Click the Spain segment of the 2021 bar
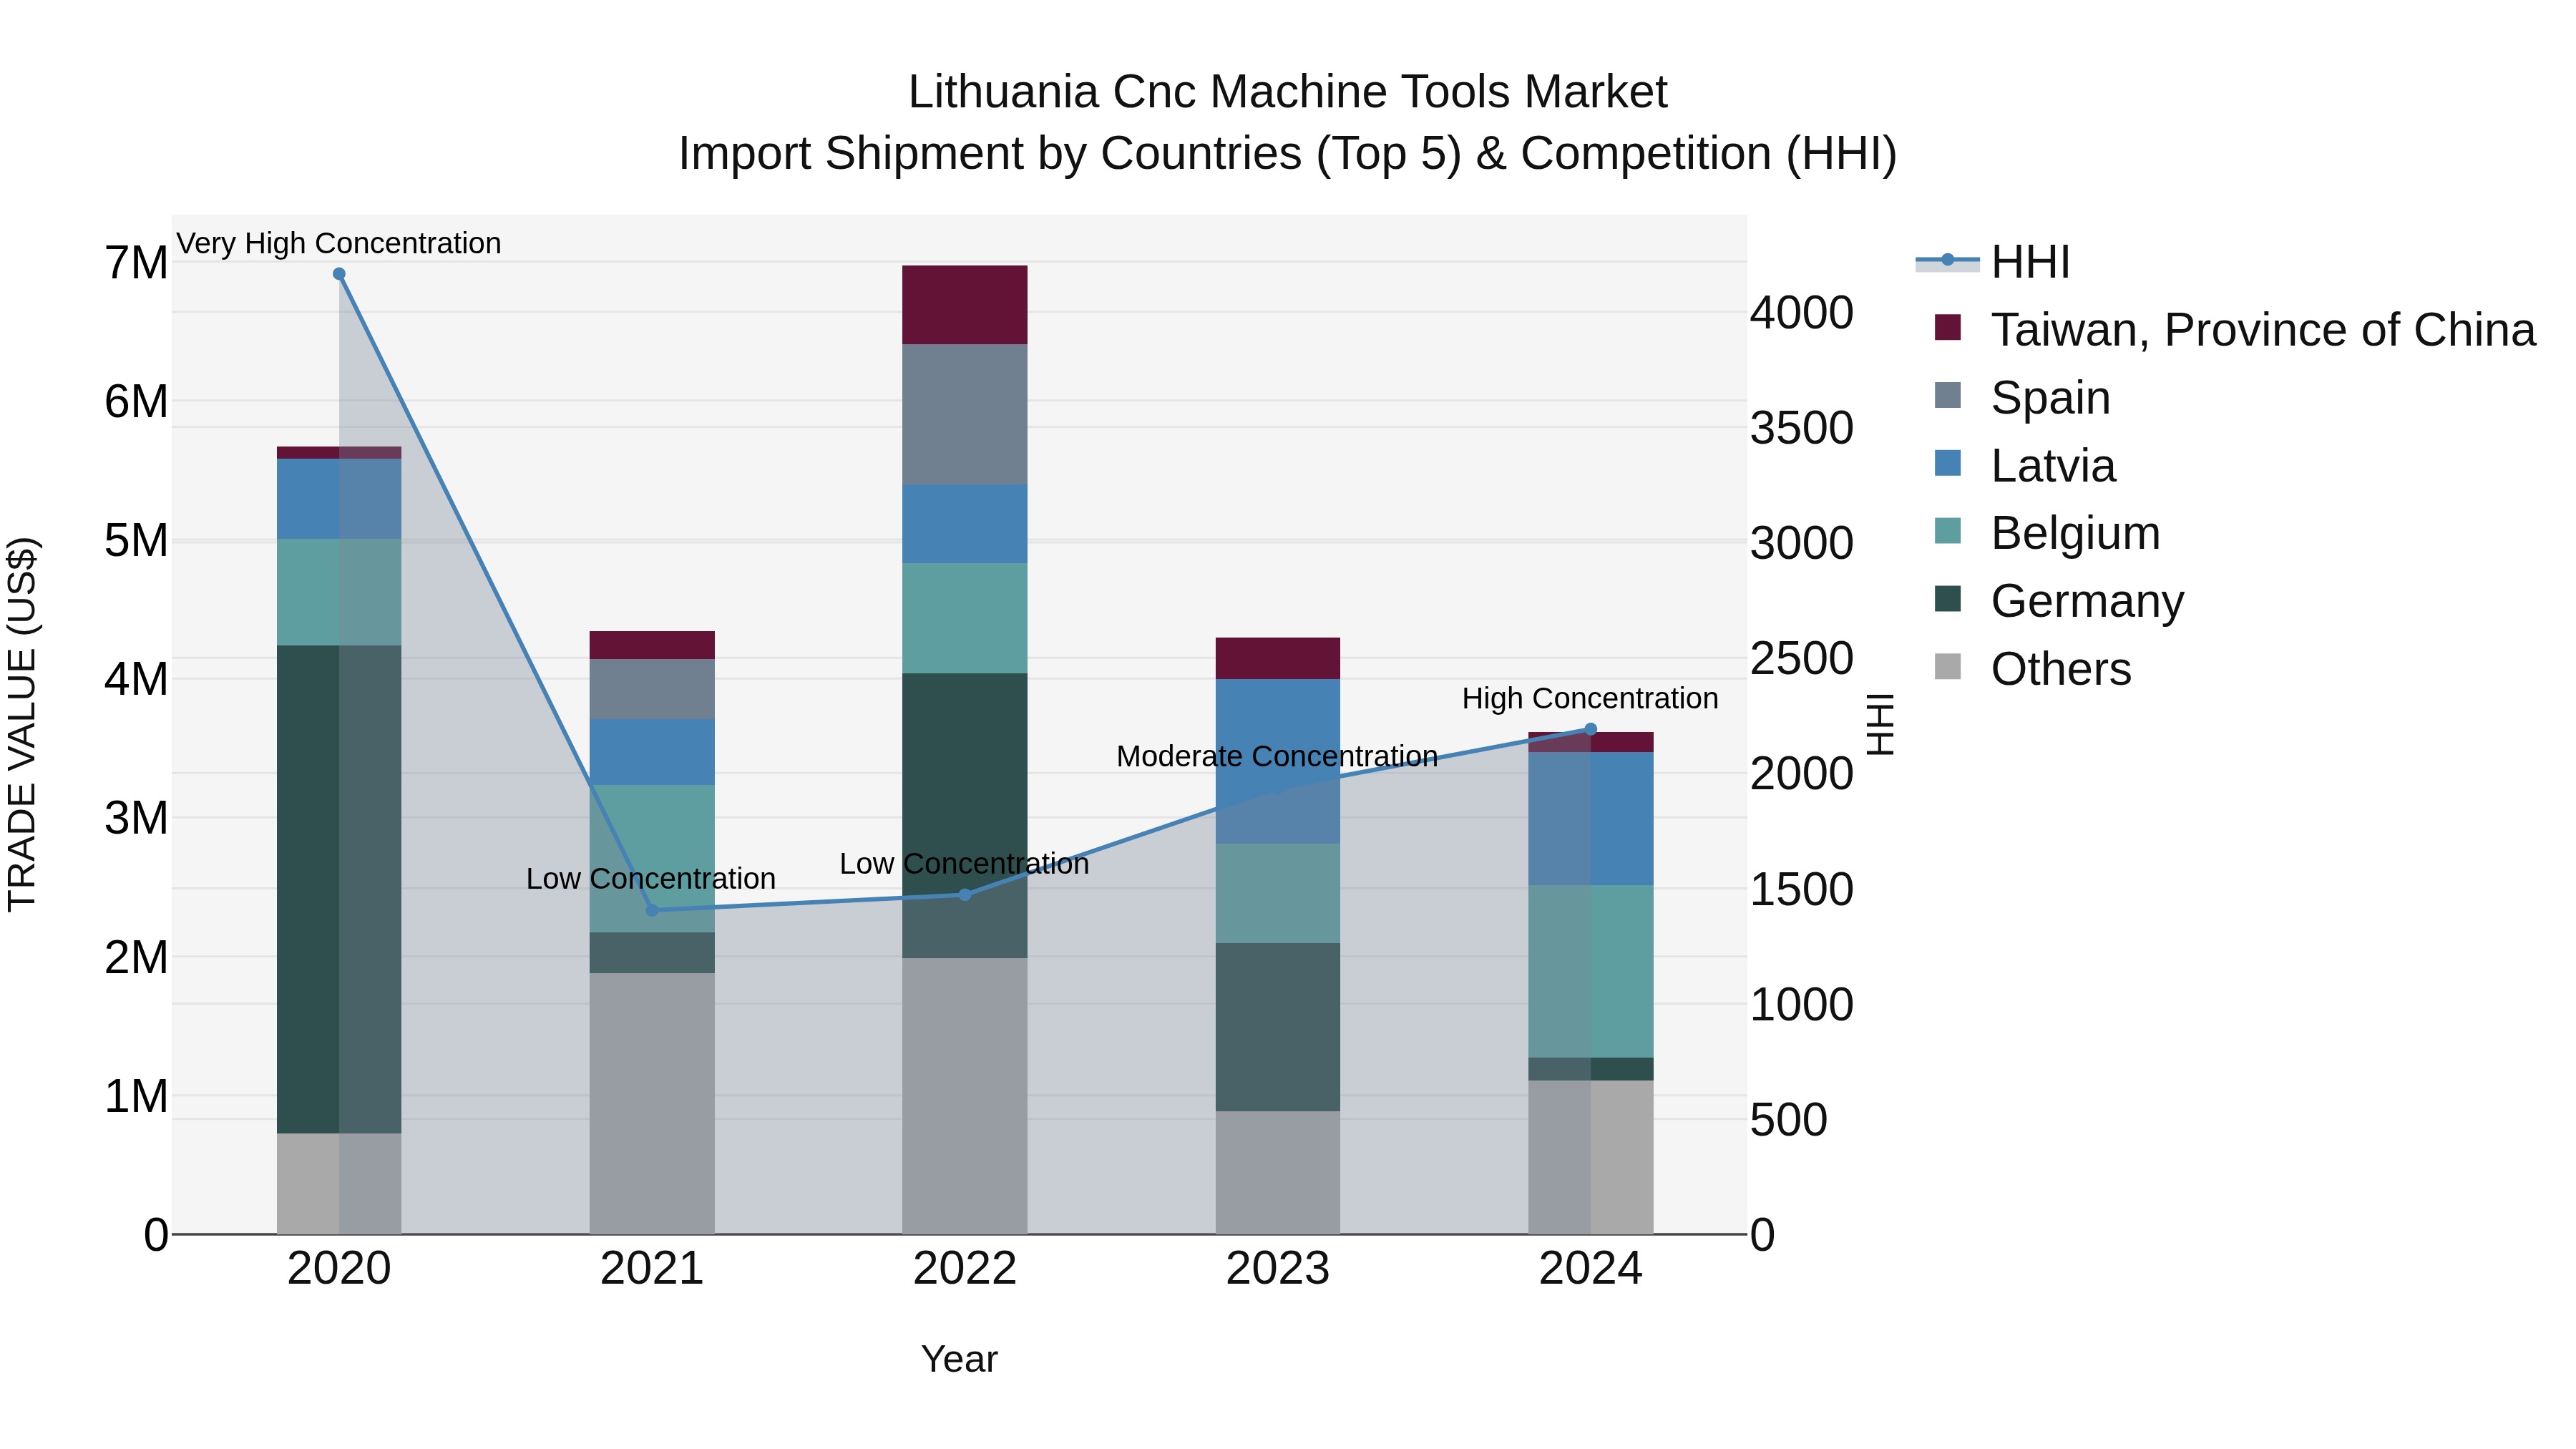 [x=652, y=689]
